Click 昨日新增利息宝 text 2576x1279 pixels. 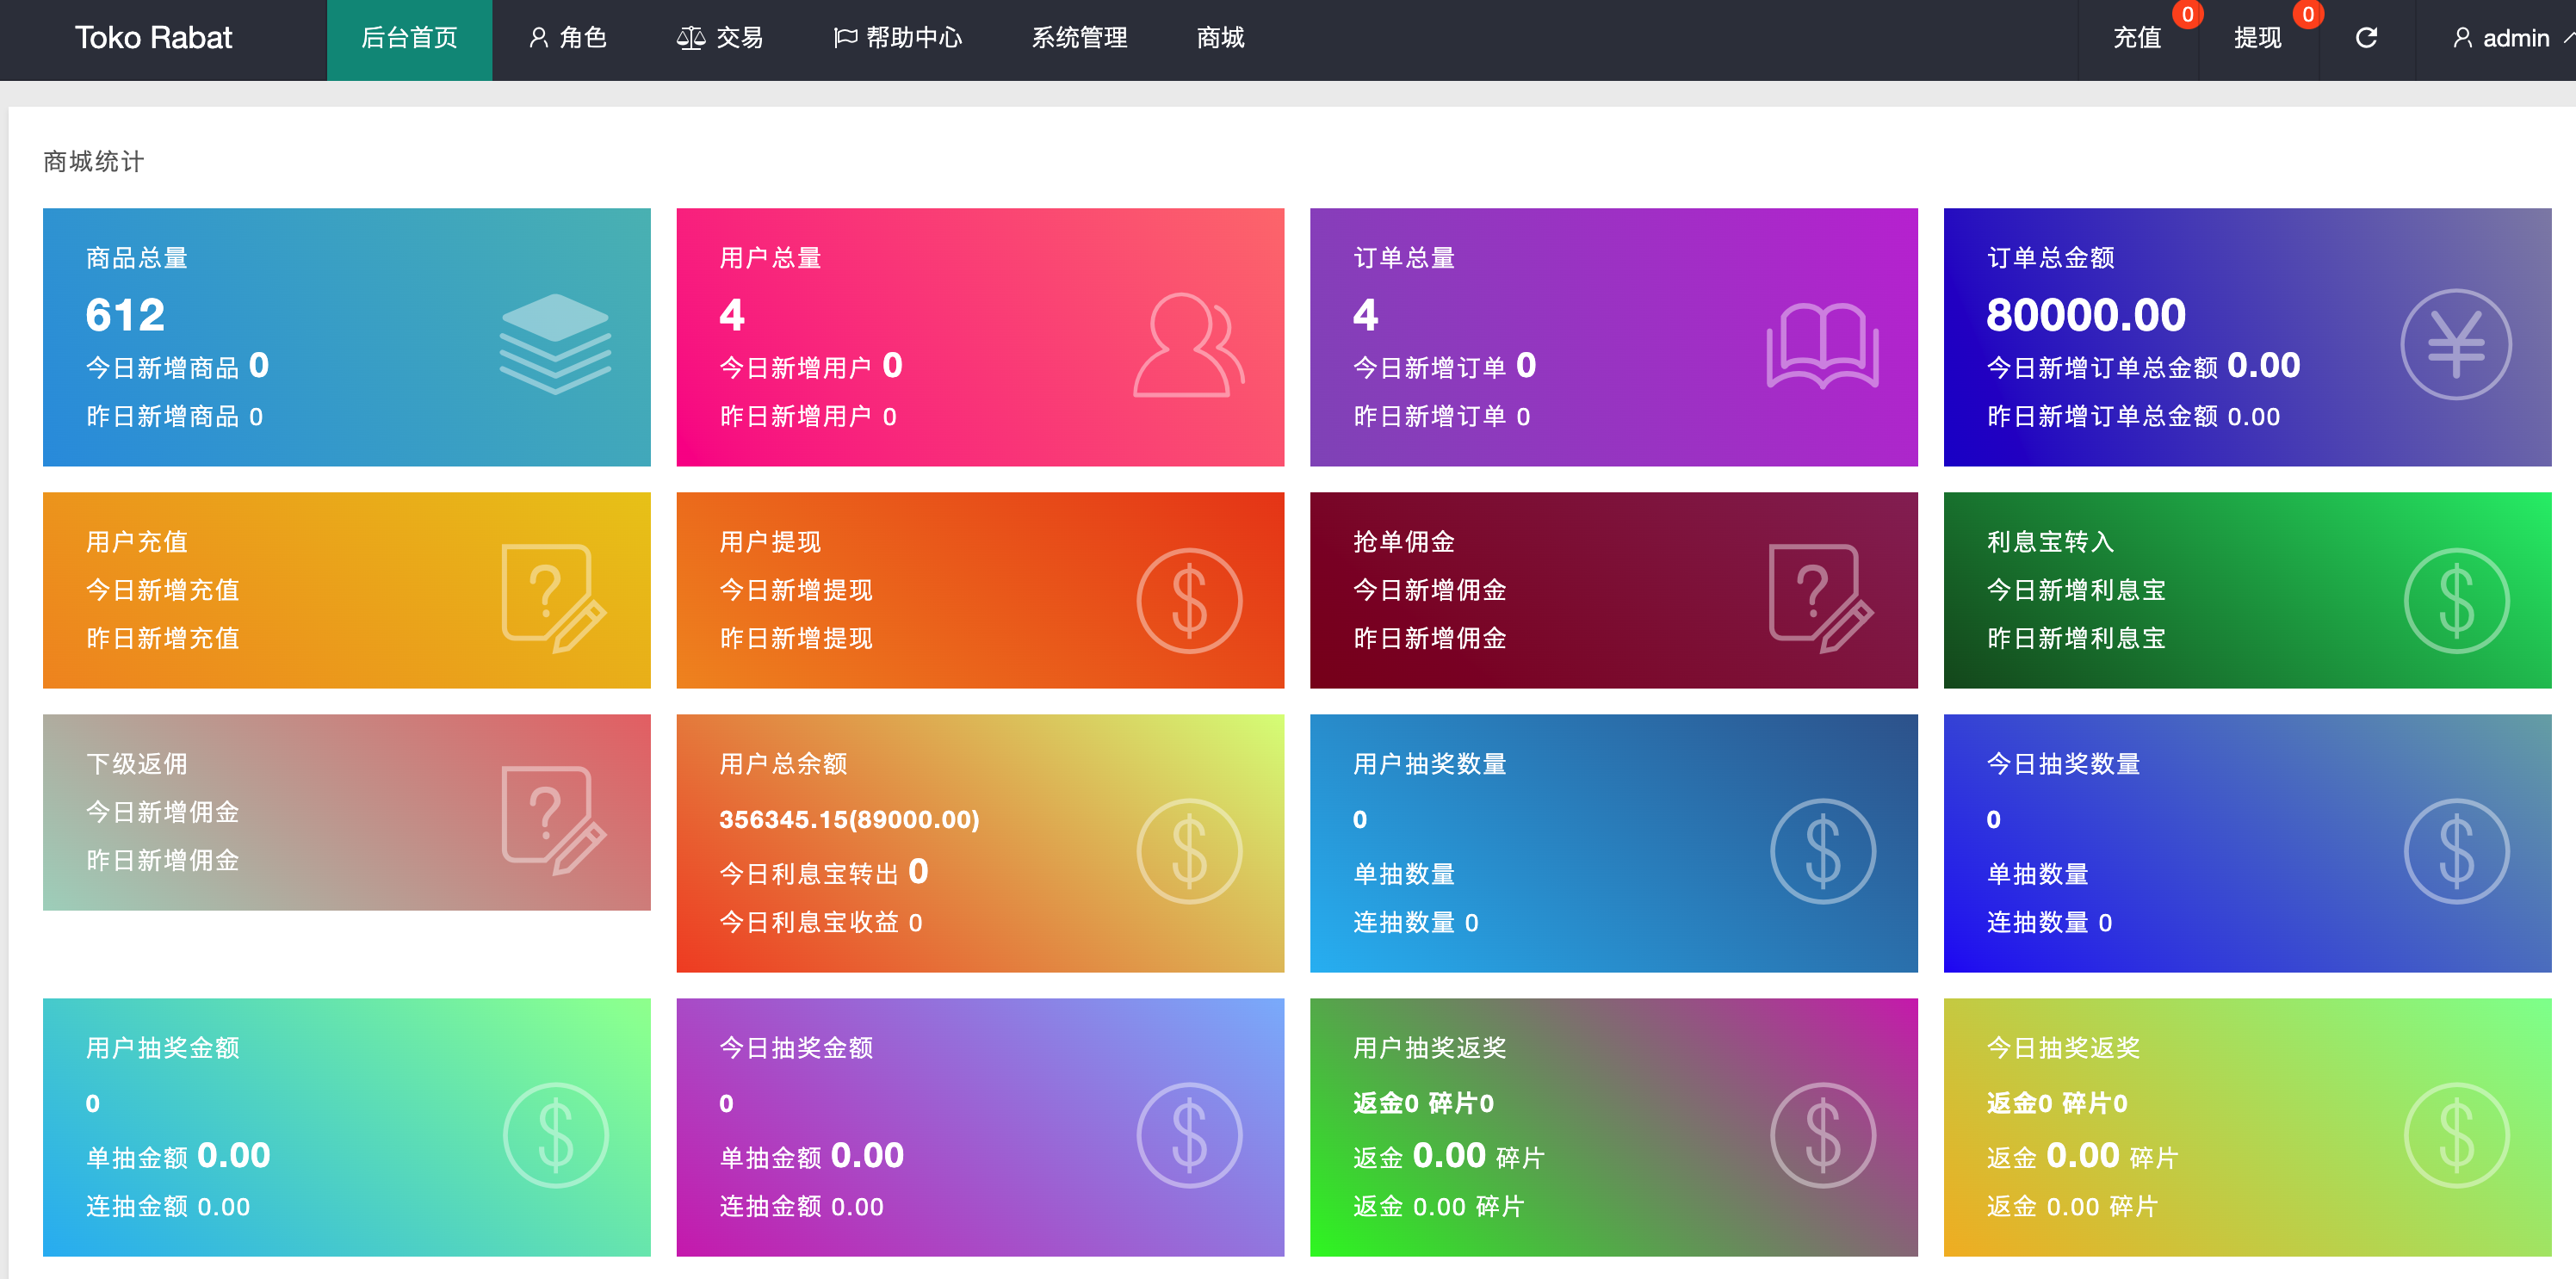pyautogui.click(x=2076, y=638)
